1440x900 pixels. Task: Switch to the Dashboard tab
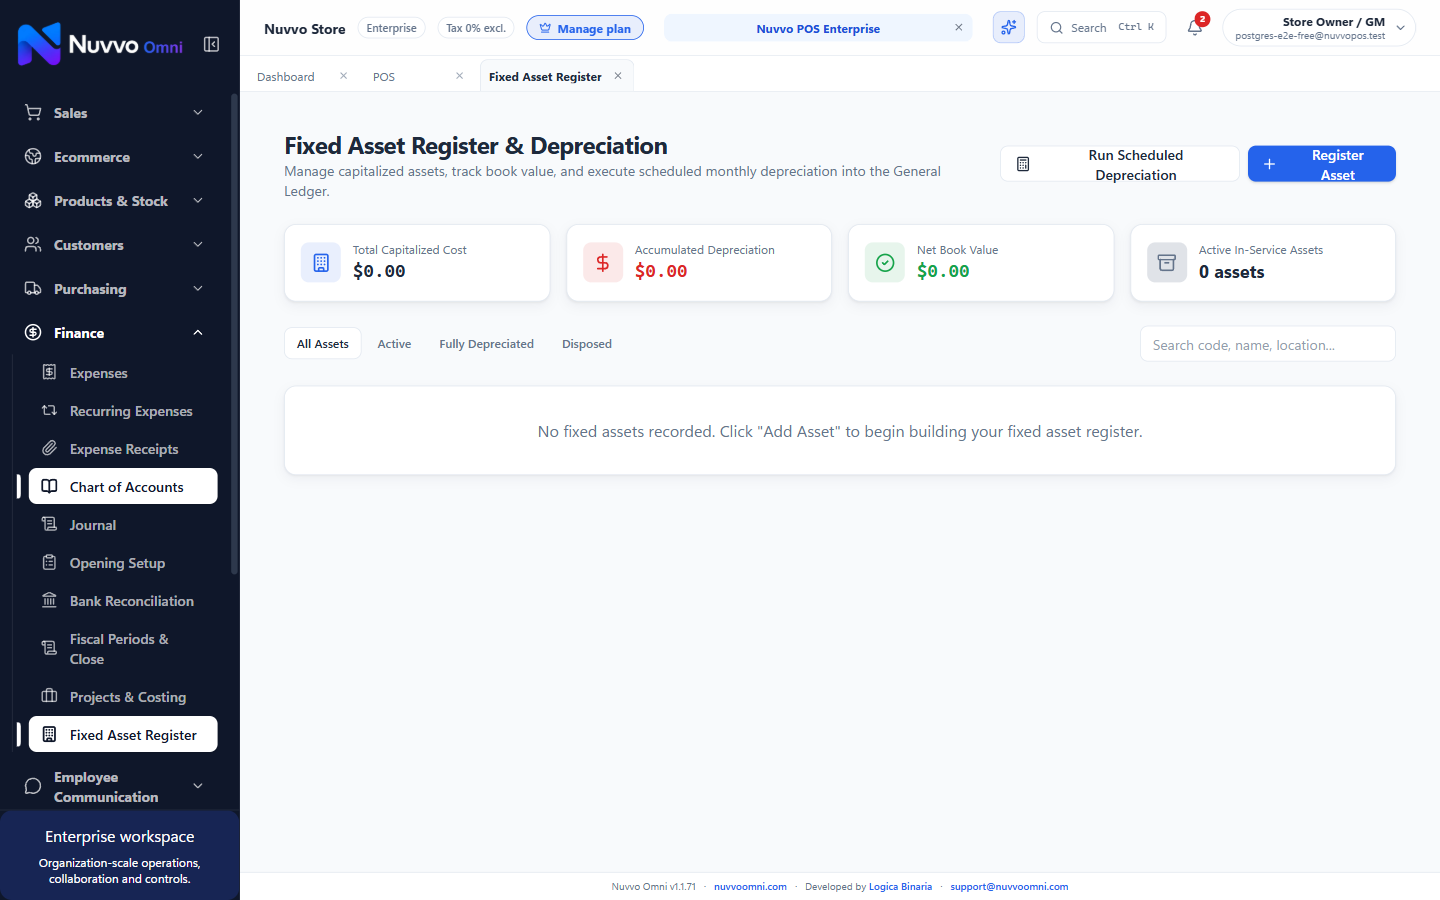[x=286, y=77]
